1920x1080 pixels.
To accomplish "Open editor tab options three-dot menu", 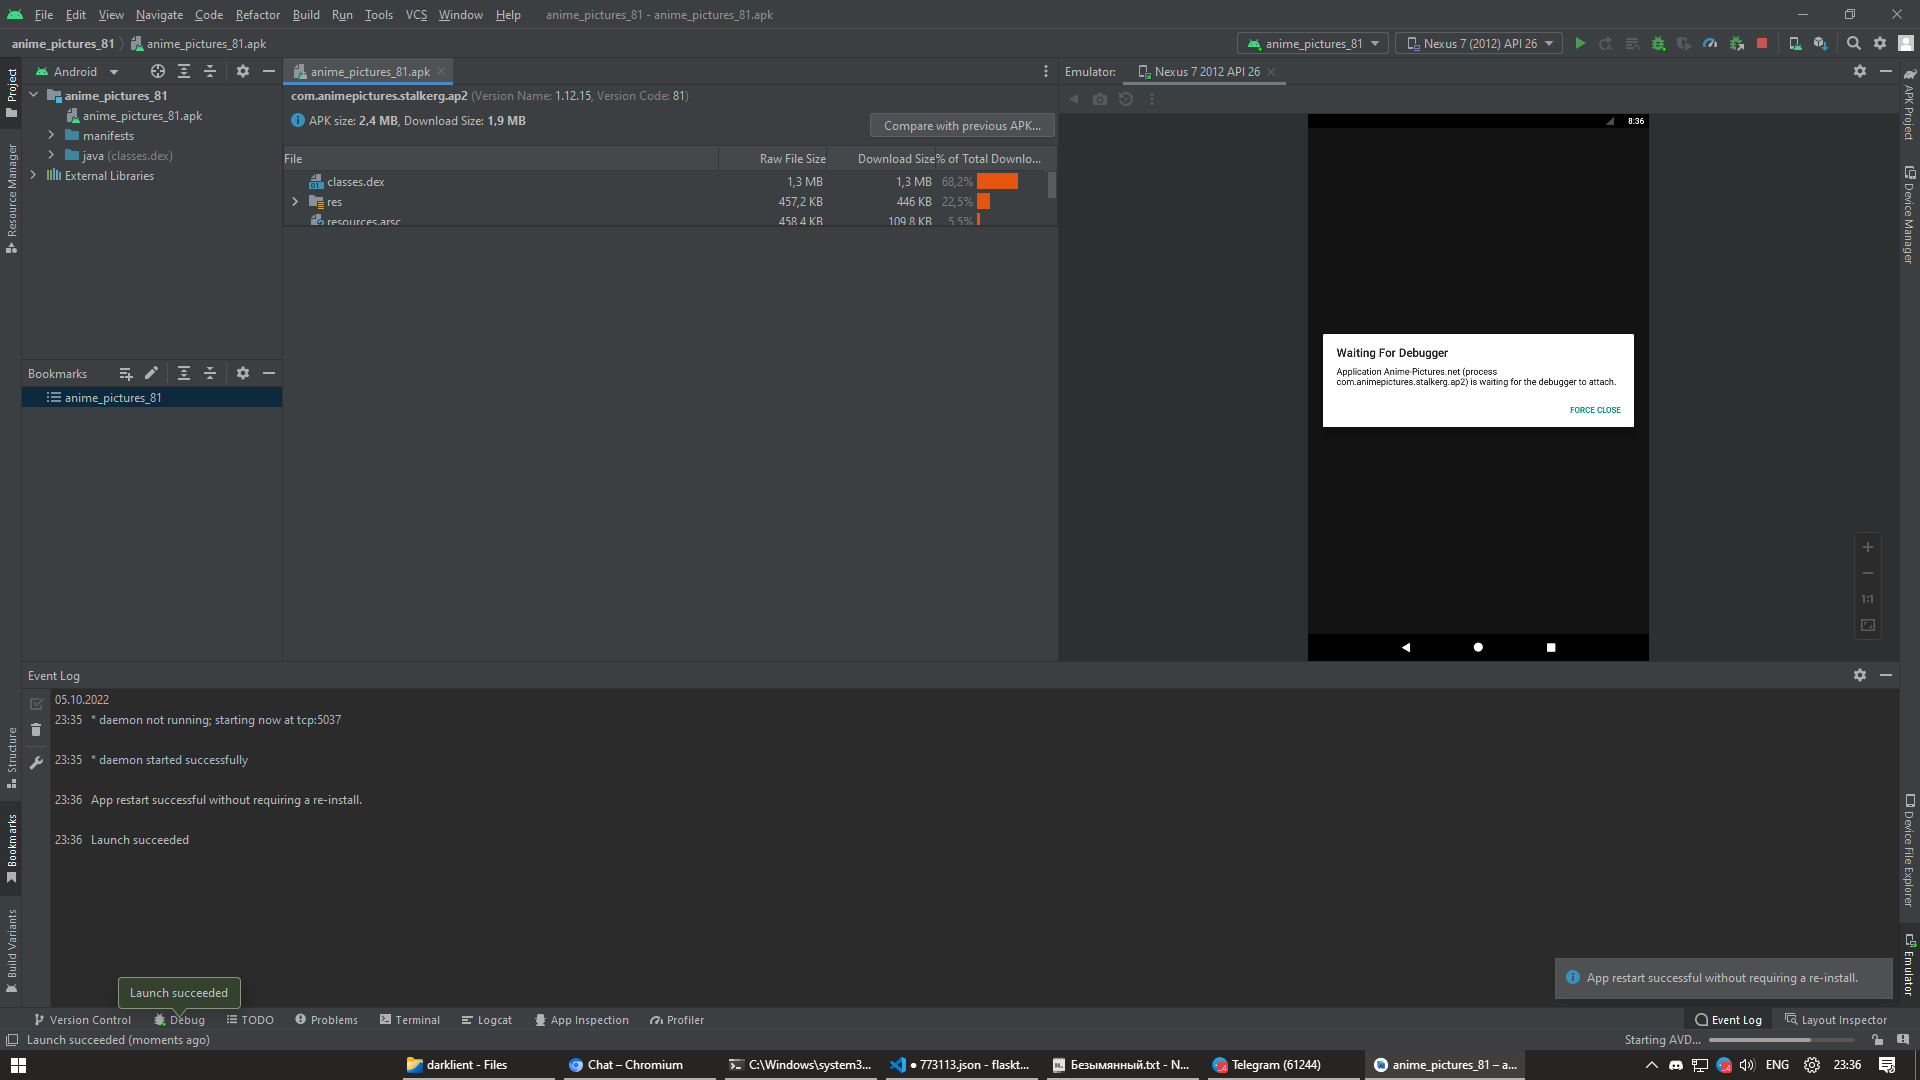I will pyautogui.click(x=1046, y=72).
